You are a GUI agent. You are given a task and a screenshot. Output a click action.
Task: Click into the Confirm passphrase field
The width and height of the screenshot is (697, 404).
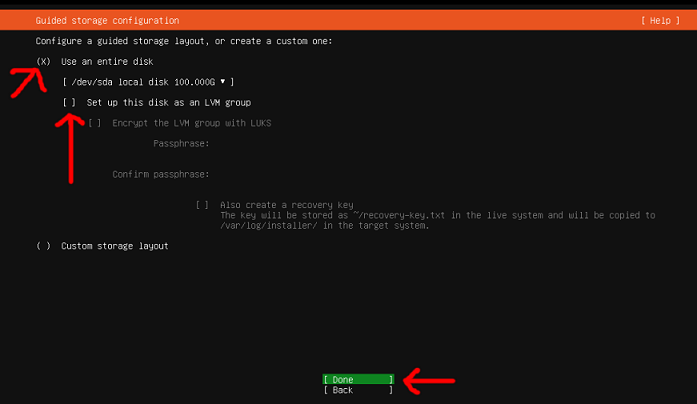300,174
